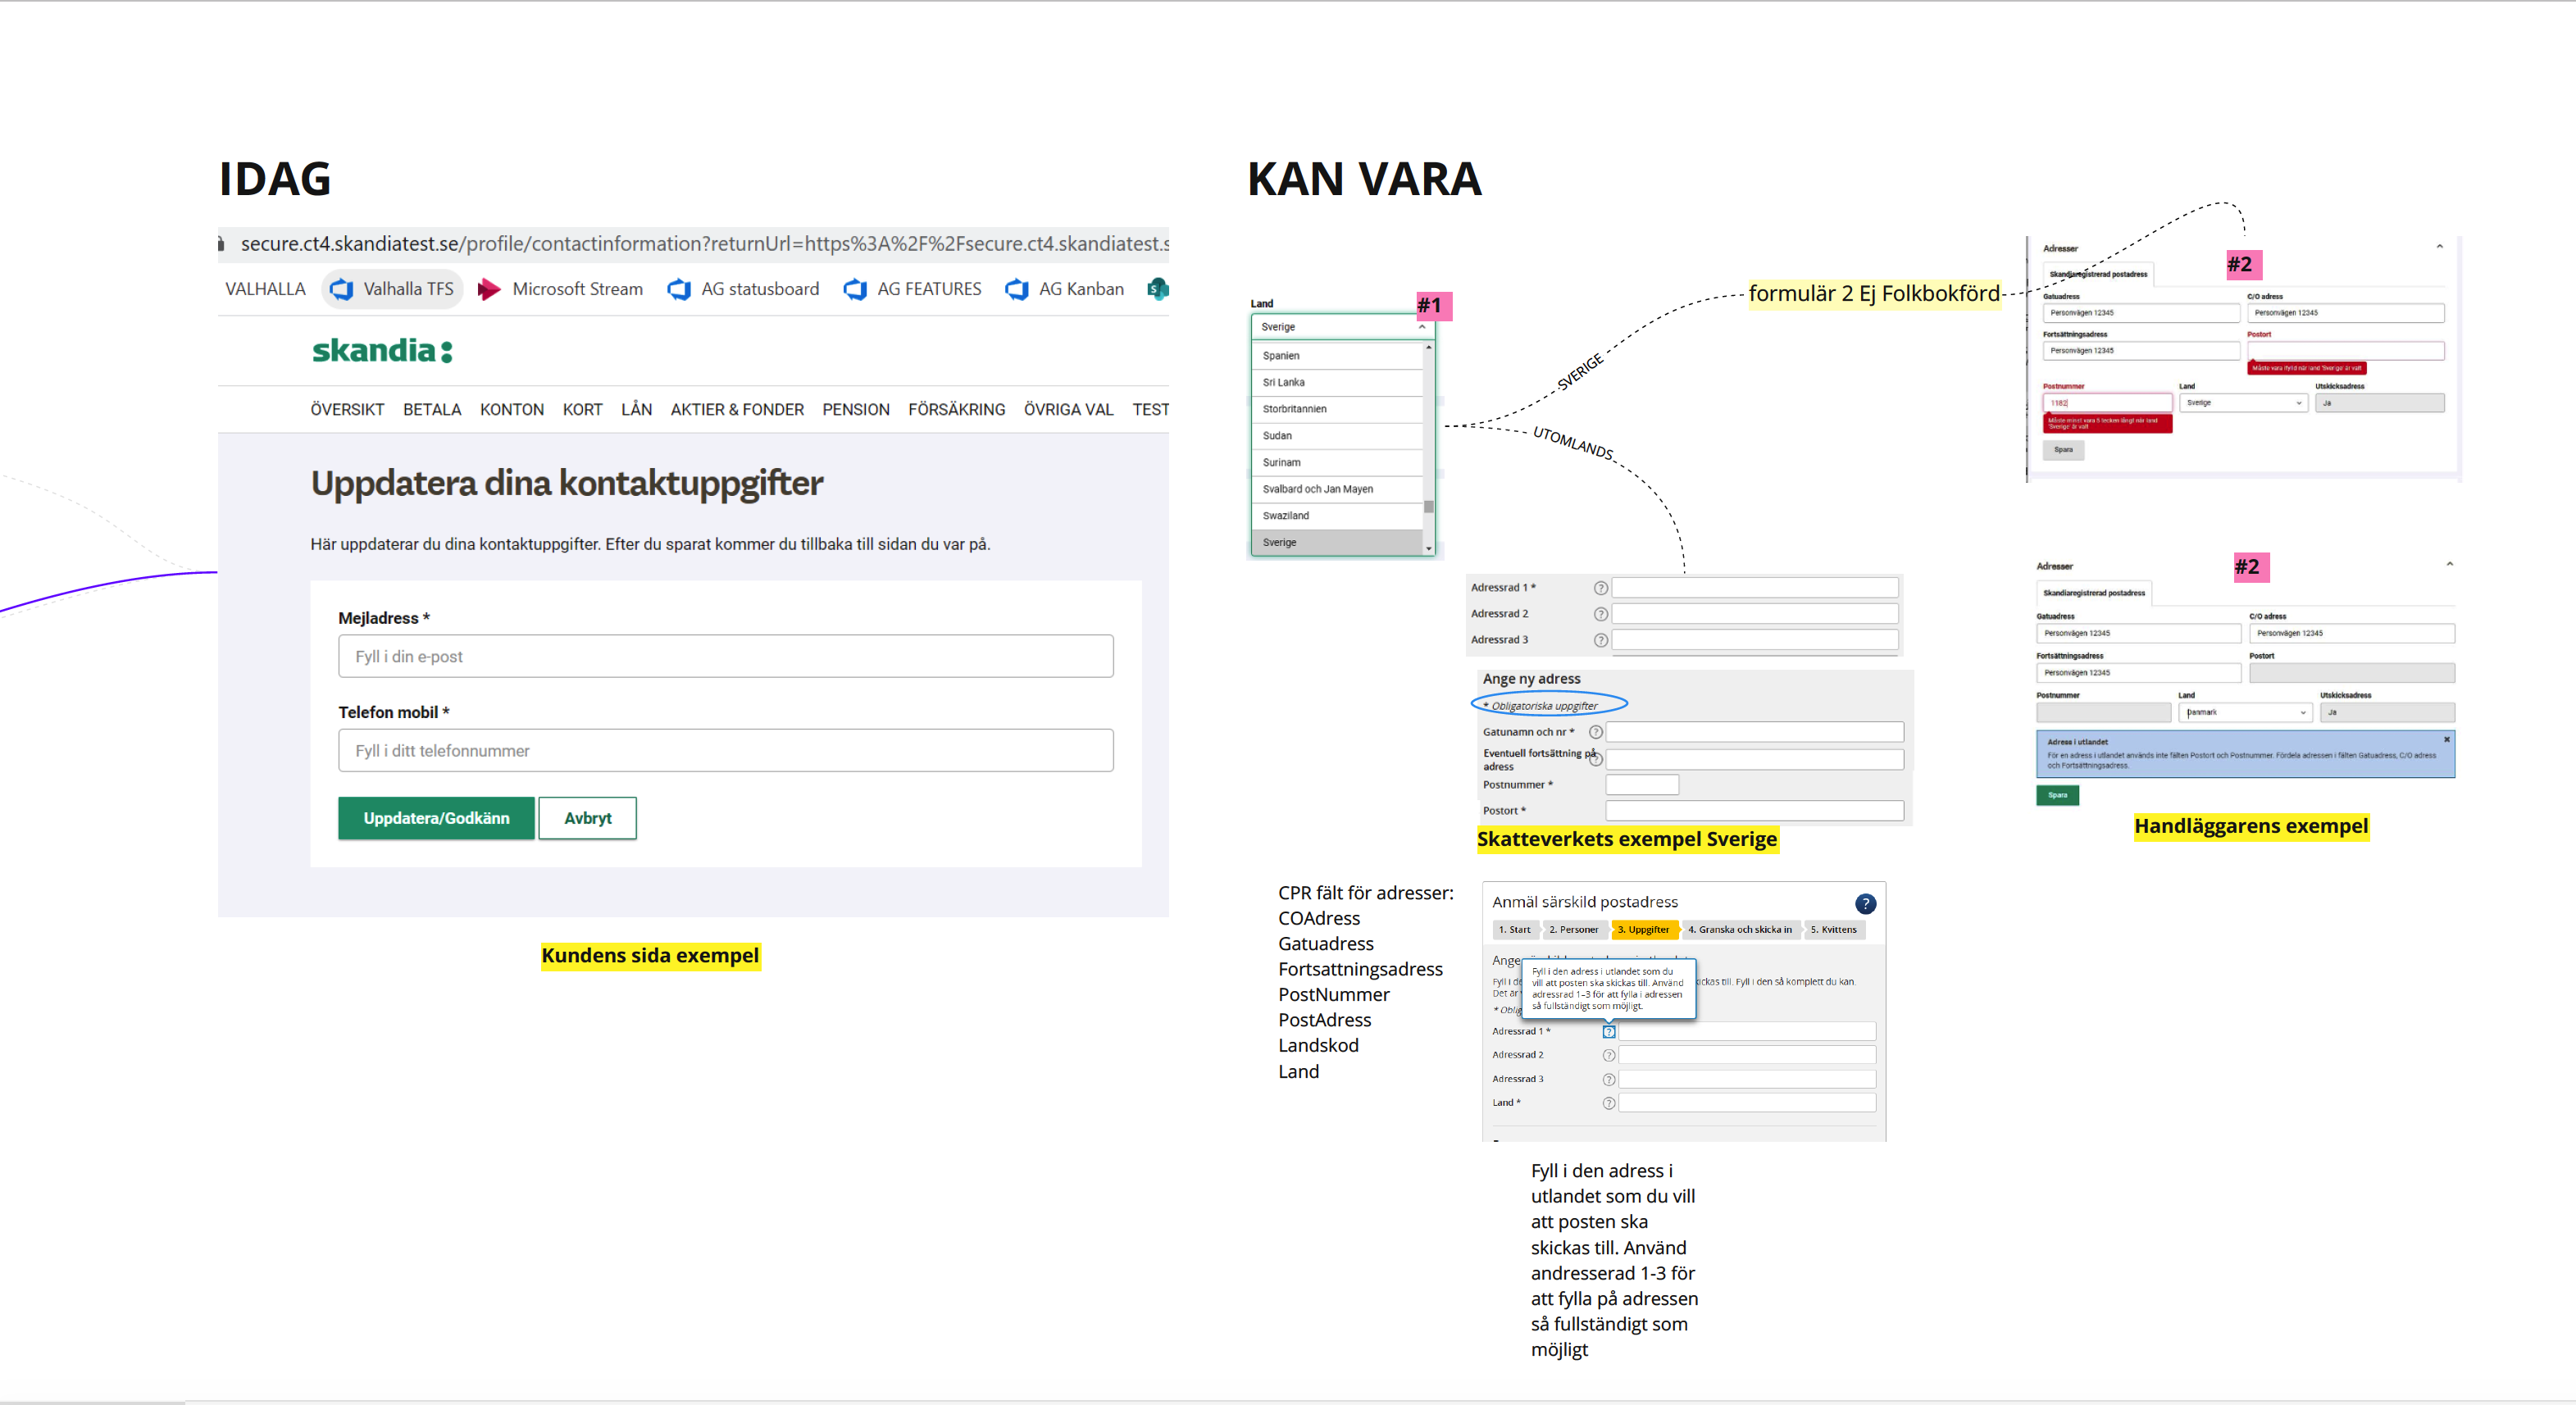Click Adressrad 1 help icon above Ange ny adress
The height and width of the screenshot is (1405, 2576).
(x=1600, y=588)
